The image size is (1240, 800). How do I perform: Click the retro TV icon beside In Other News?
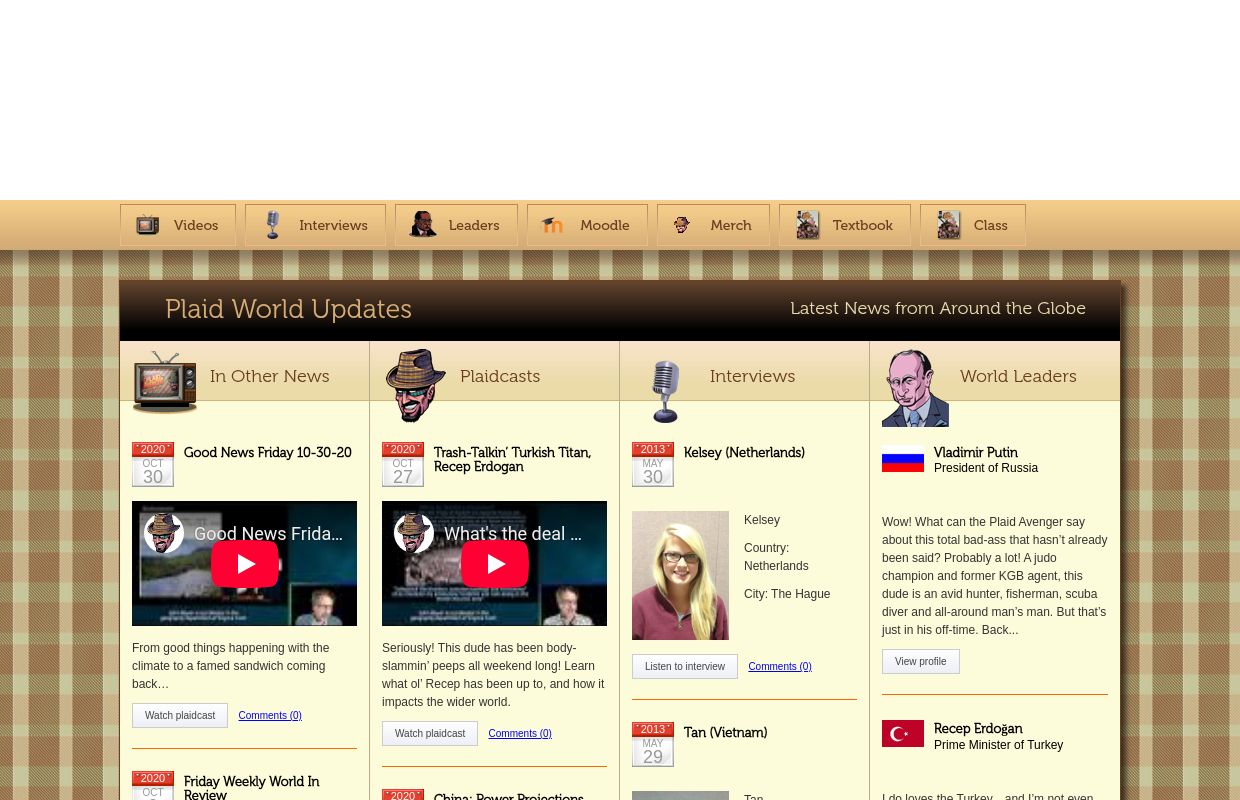click(x=165, y=381)
